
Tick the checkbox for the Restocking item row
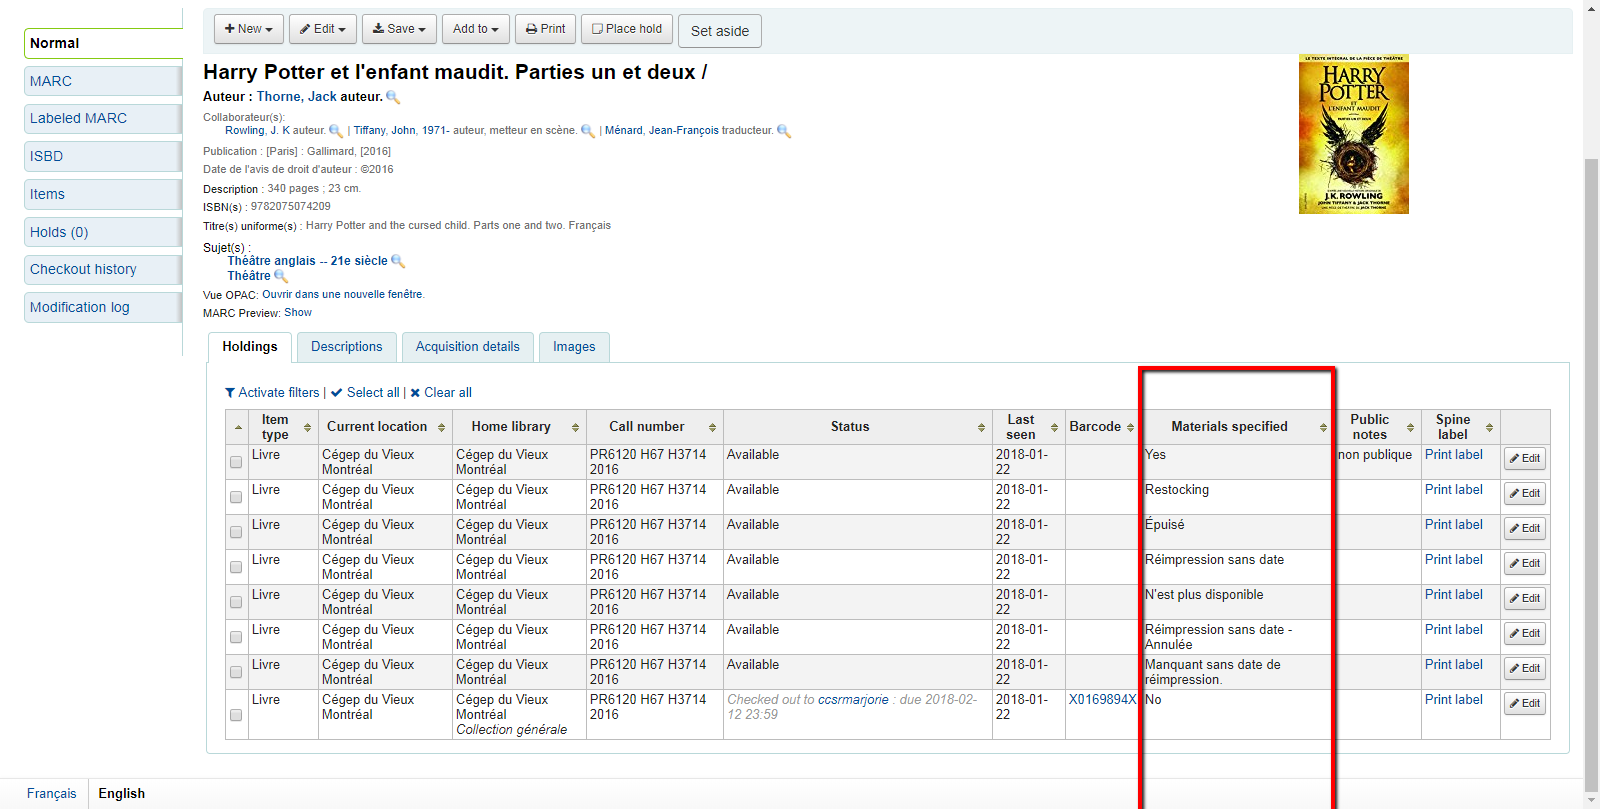[x=236, y=497]
